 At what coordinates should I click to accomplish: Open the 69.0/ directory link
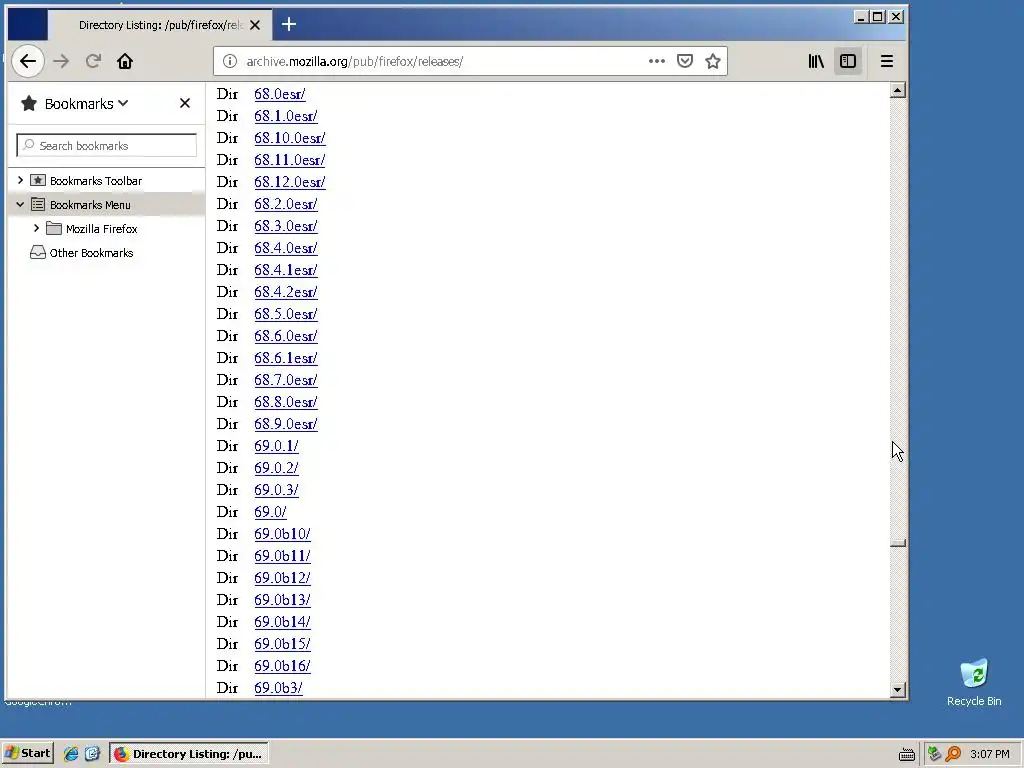click(x=270, y=512)
